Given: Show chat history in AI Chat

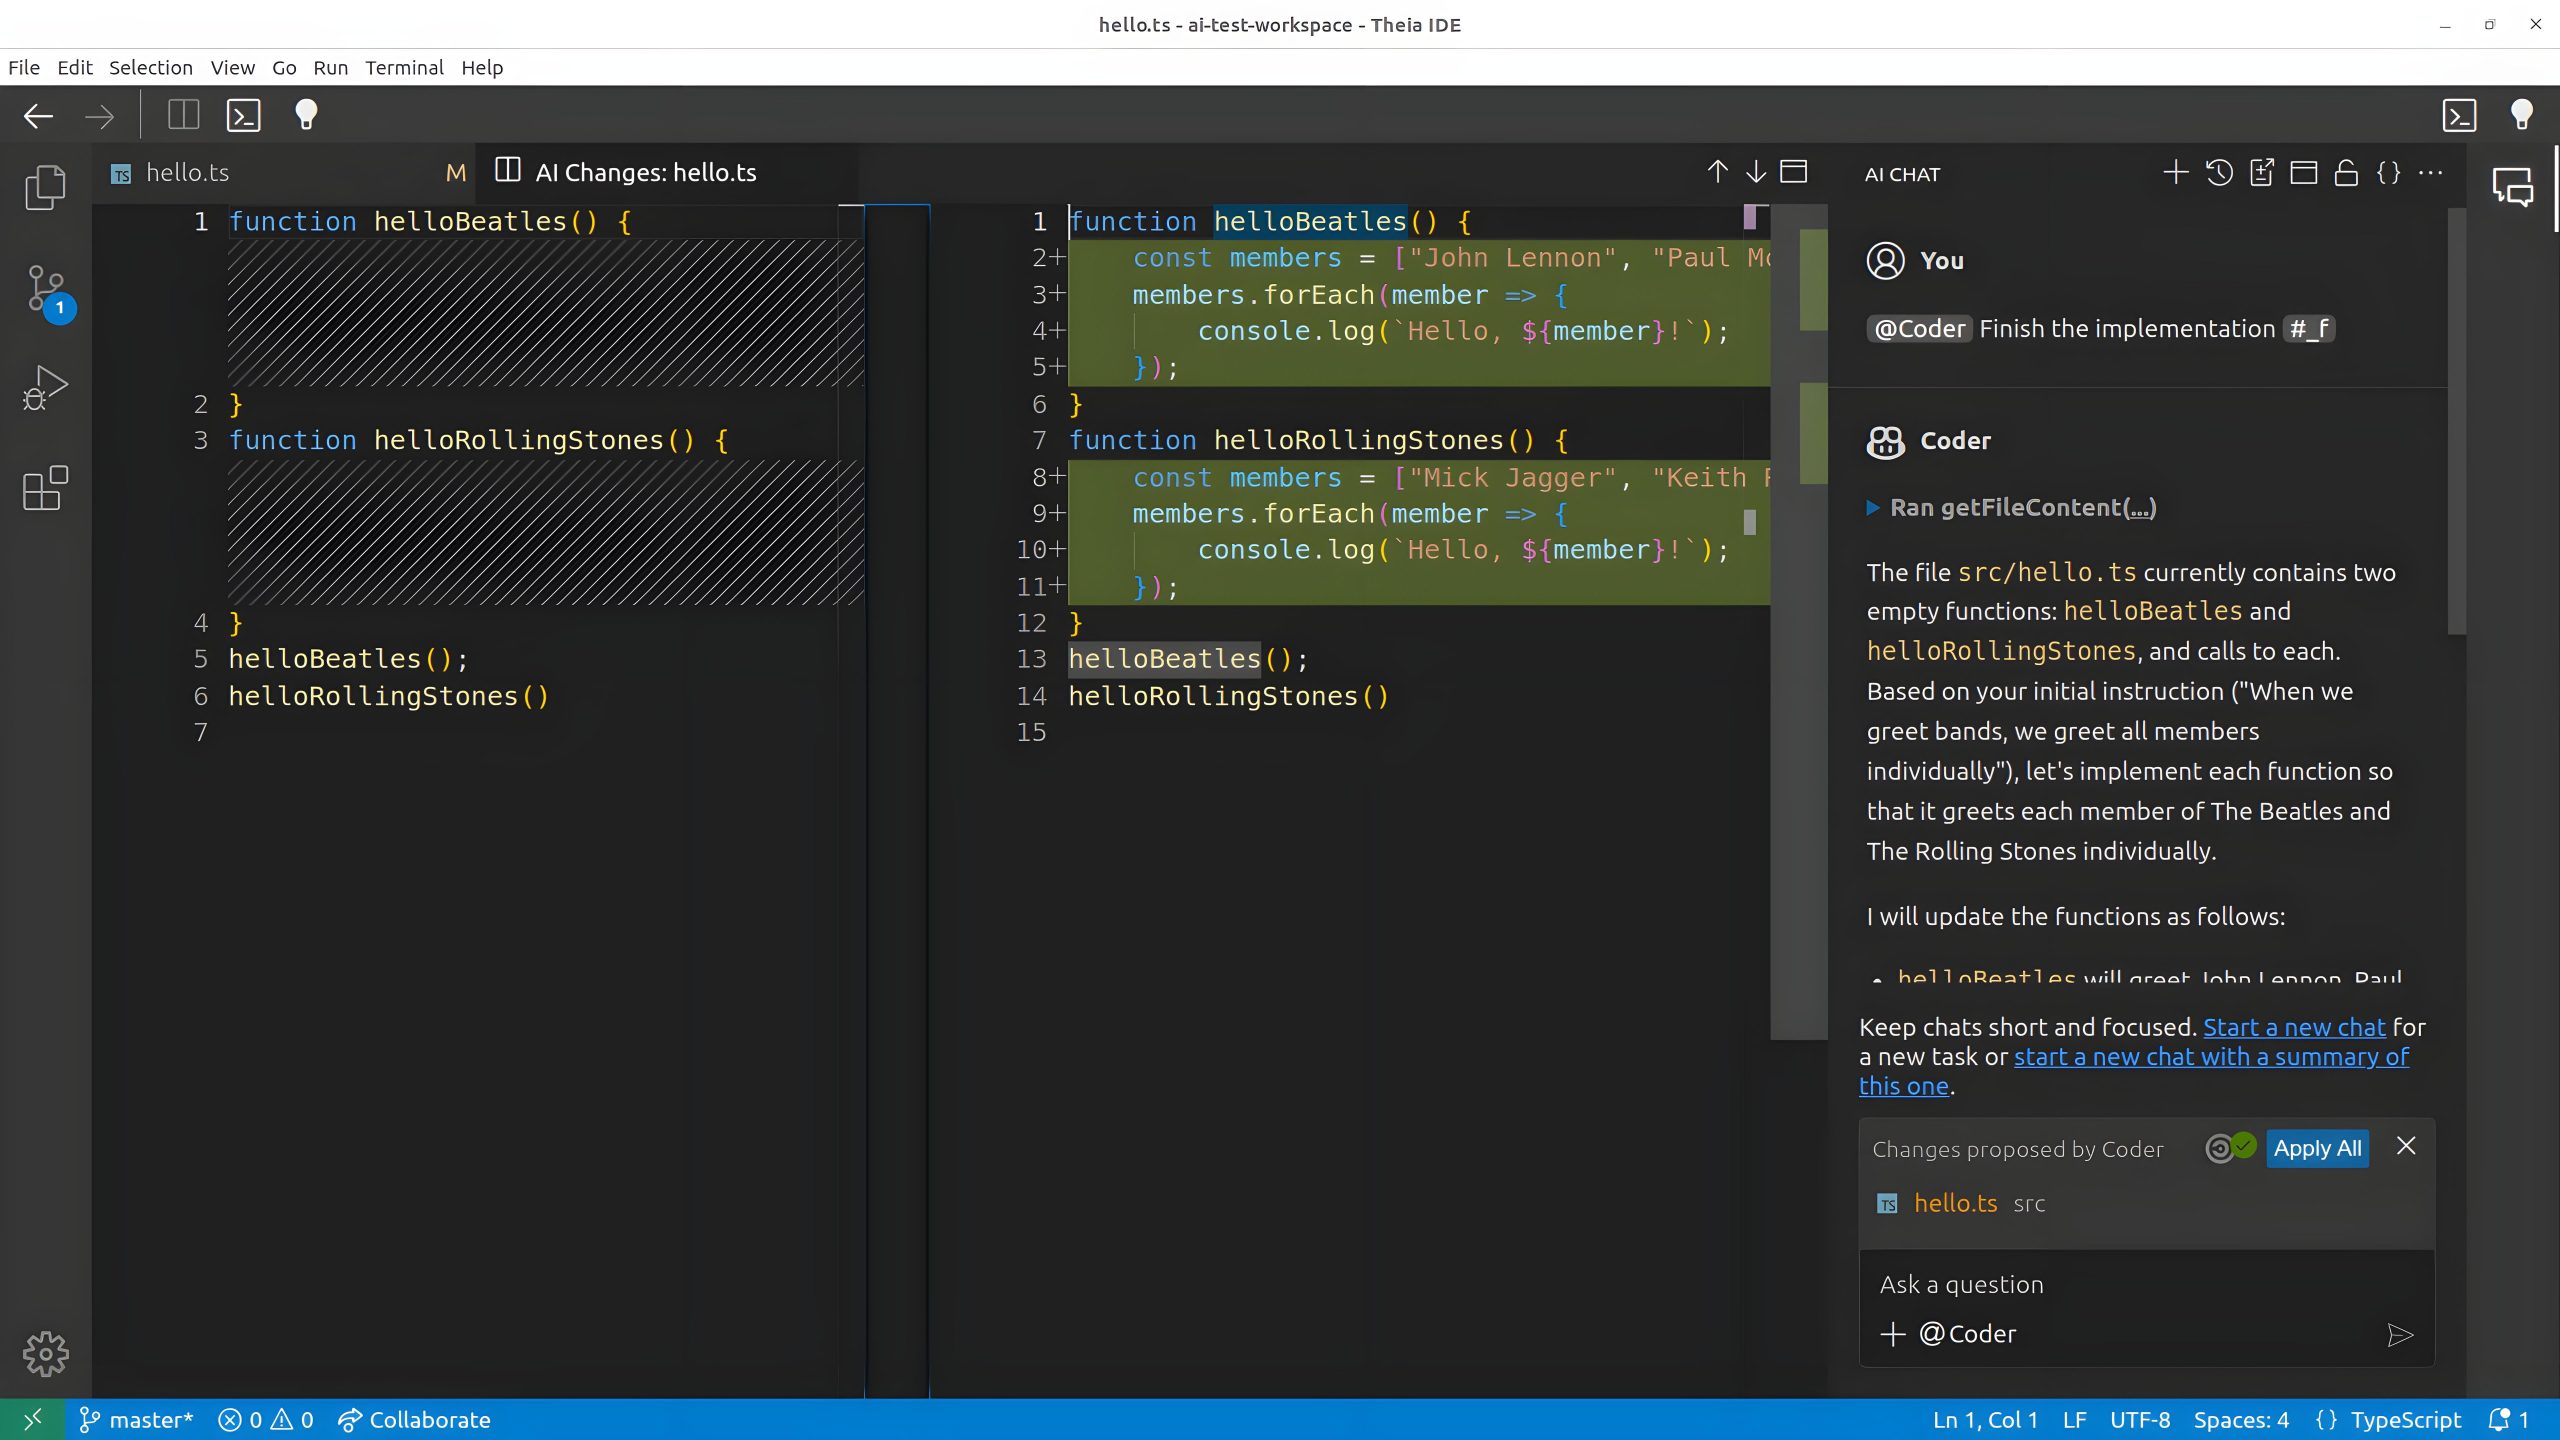Looking at the screenshot, I should (2219, 173).
